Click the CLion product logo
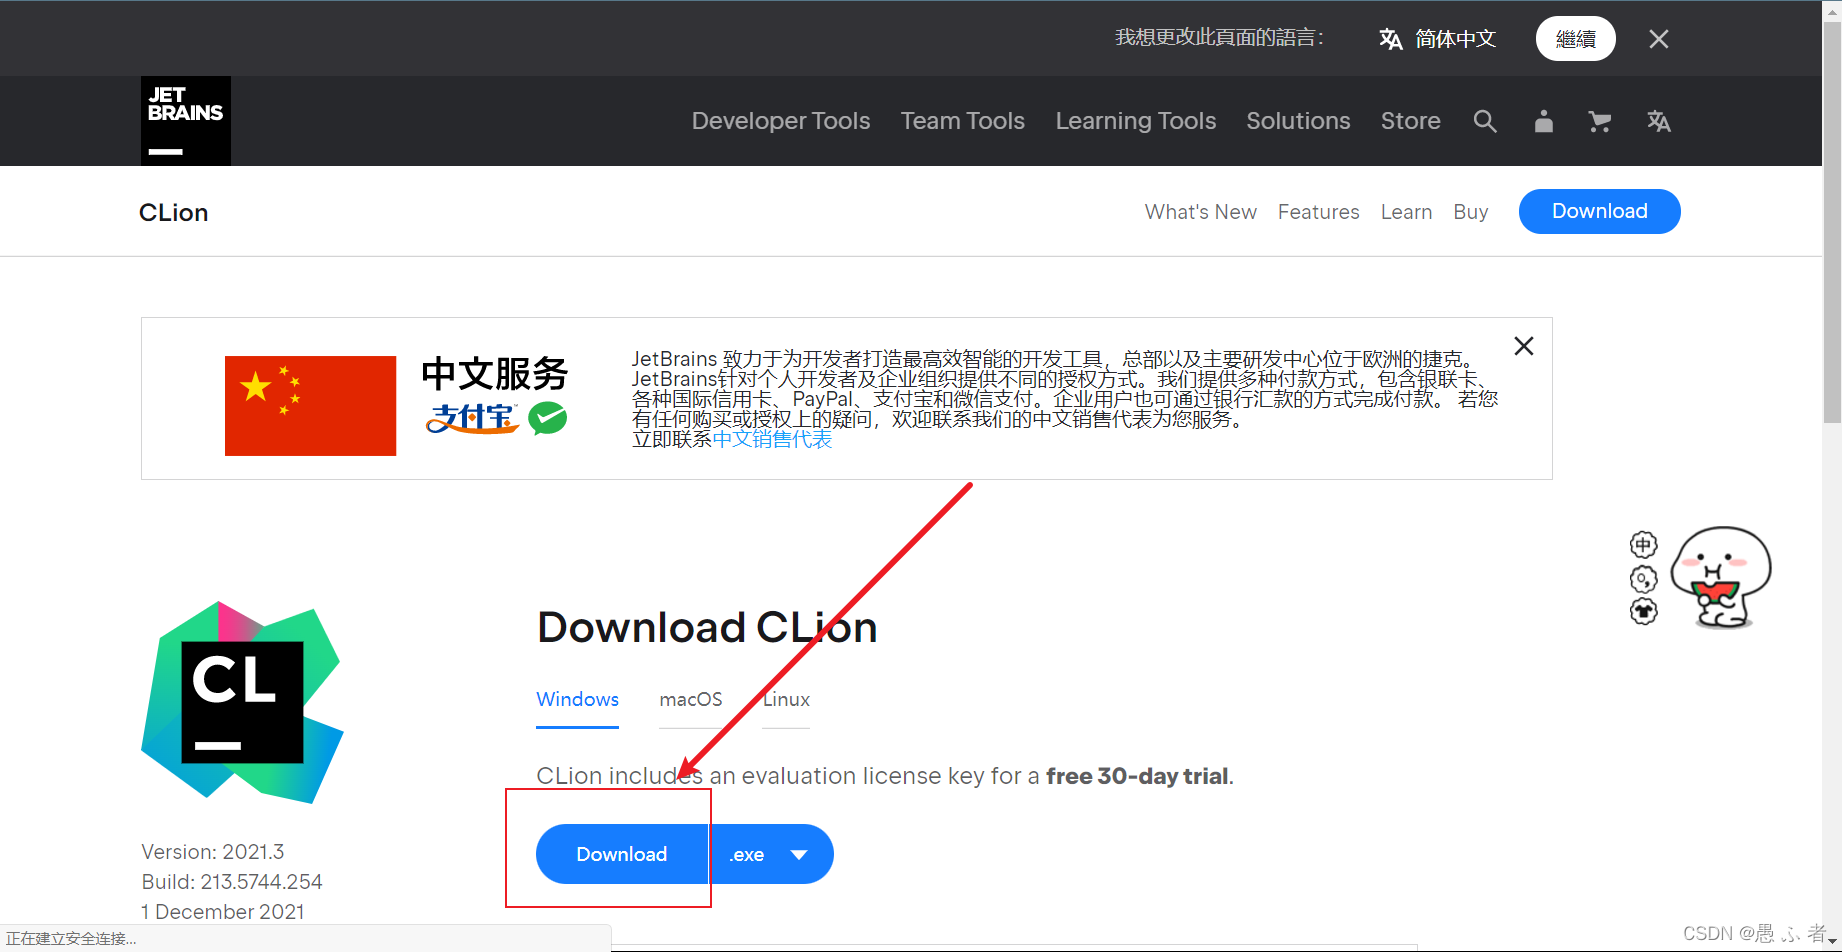Image resolution: width=1842 pixels, height=952 pixels. pos(242,702)
